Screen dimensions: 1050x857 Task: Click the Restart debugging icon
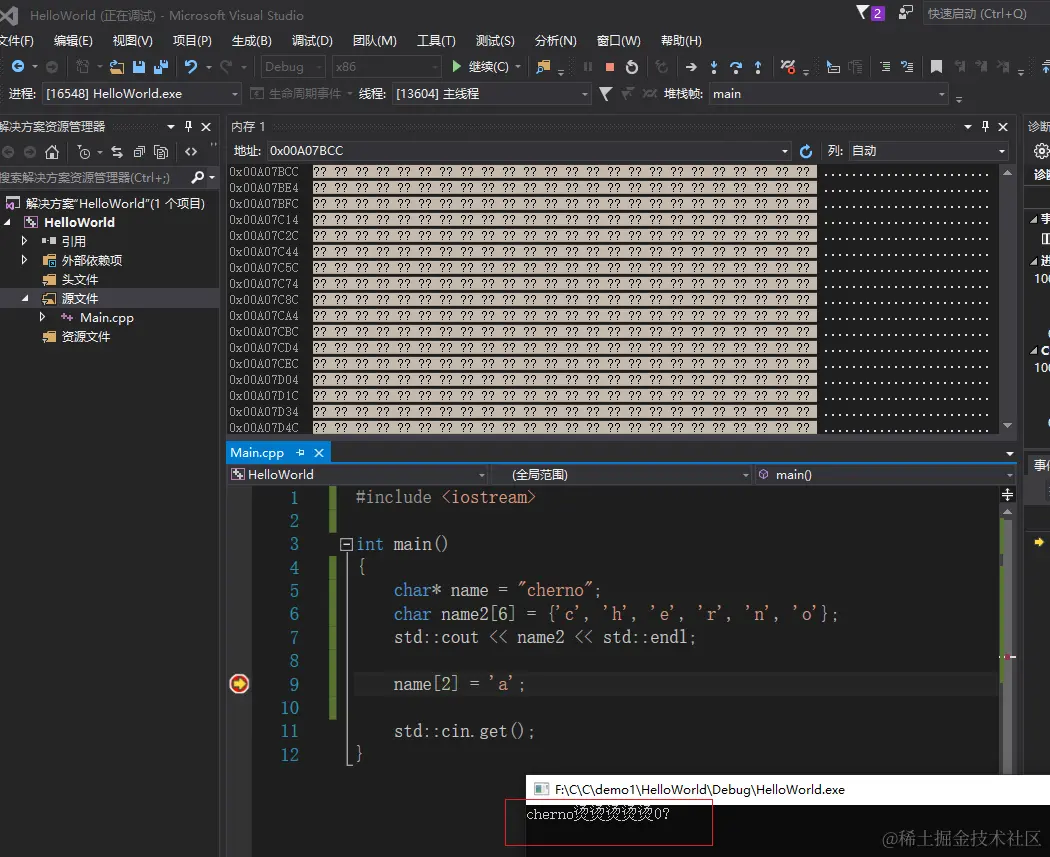tap(632, 67)
